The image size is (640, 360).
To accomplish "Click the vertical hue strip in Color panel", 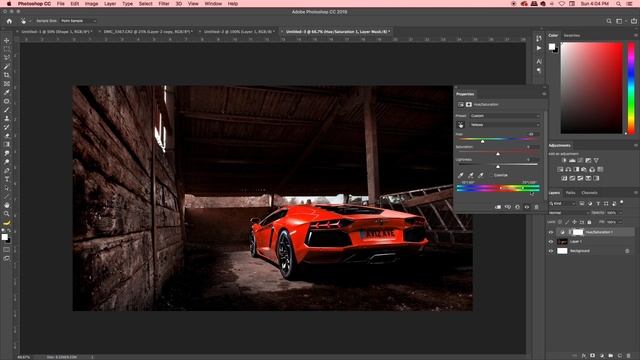I will coord(631,88).
